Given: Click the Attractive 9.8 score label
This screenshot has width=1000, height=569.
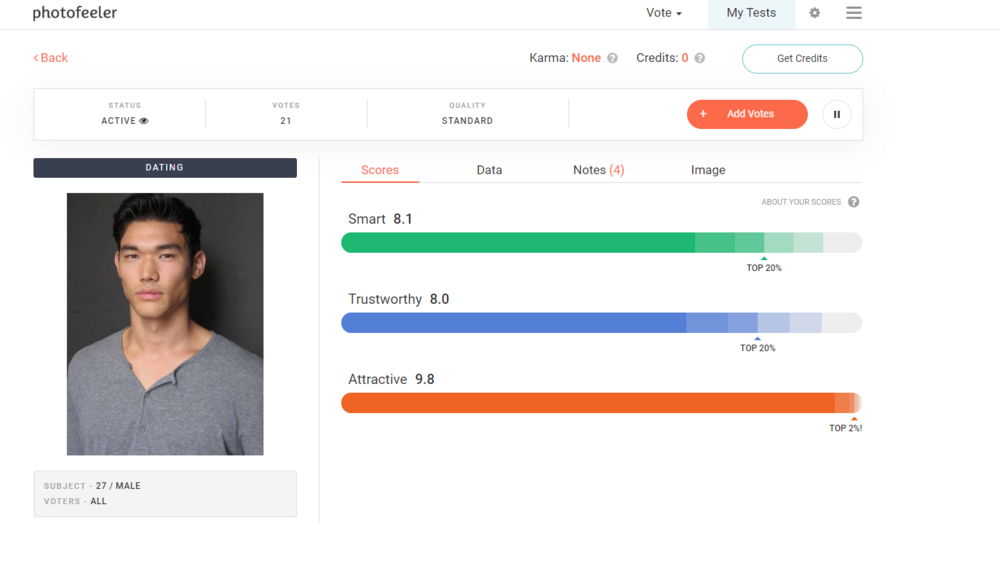Looking at the screenshot, I should (x=391, y=379).
